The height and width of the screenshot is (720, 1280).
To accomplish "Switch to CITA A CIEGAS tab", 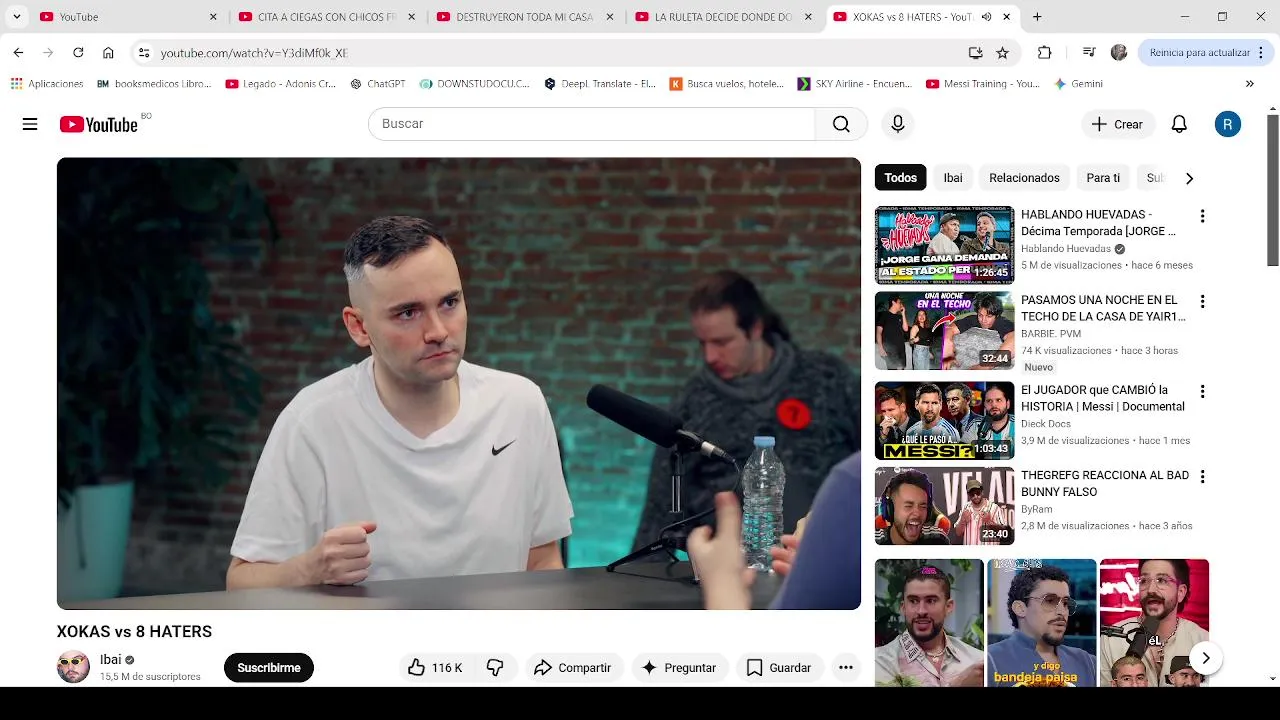I will point(326,17).
